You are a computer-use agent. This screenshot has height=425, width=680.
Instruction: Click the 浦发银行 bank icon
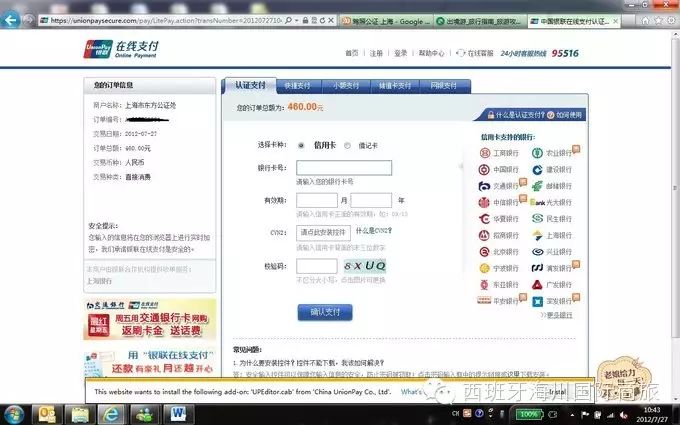537,268
